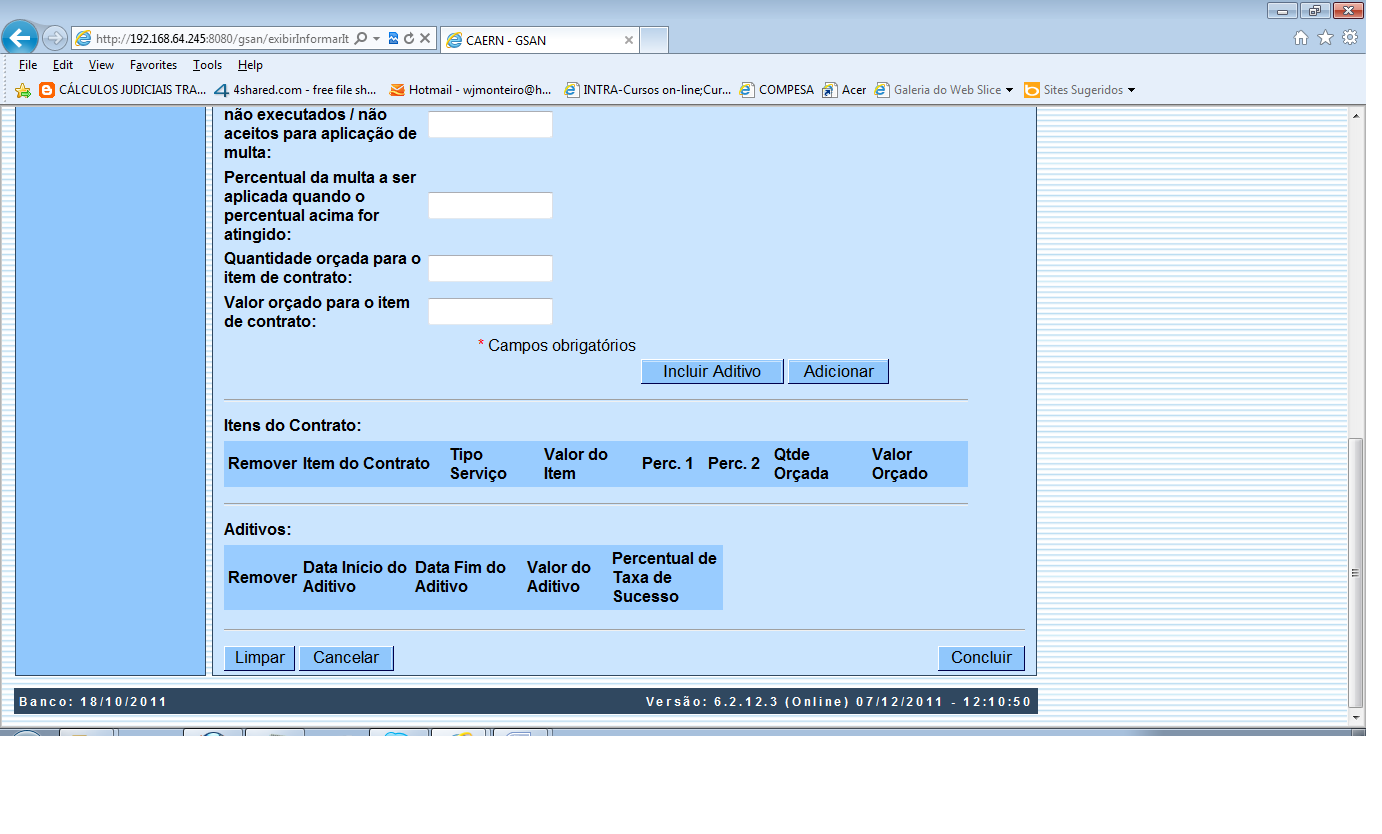Open the View menu

click(101, 65)
